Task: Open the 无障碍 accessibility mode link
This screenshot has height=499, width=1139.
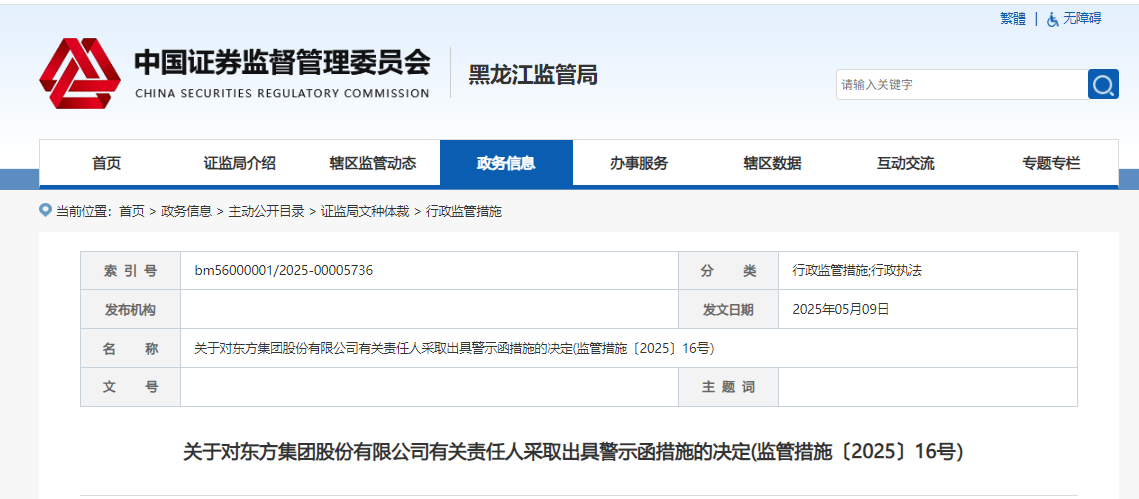Action: pyautogui.click(x=1081, y=19)
